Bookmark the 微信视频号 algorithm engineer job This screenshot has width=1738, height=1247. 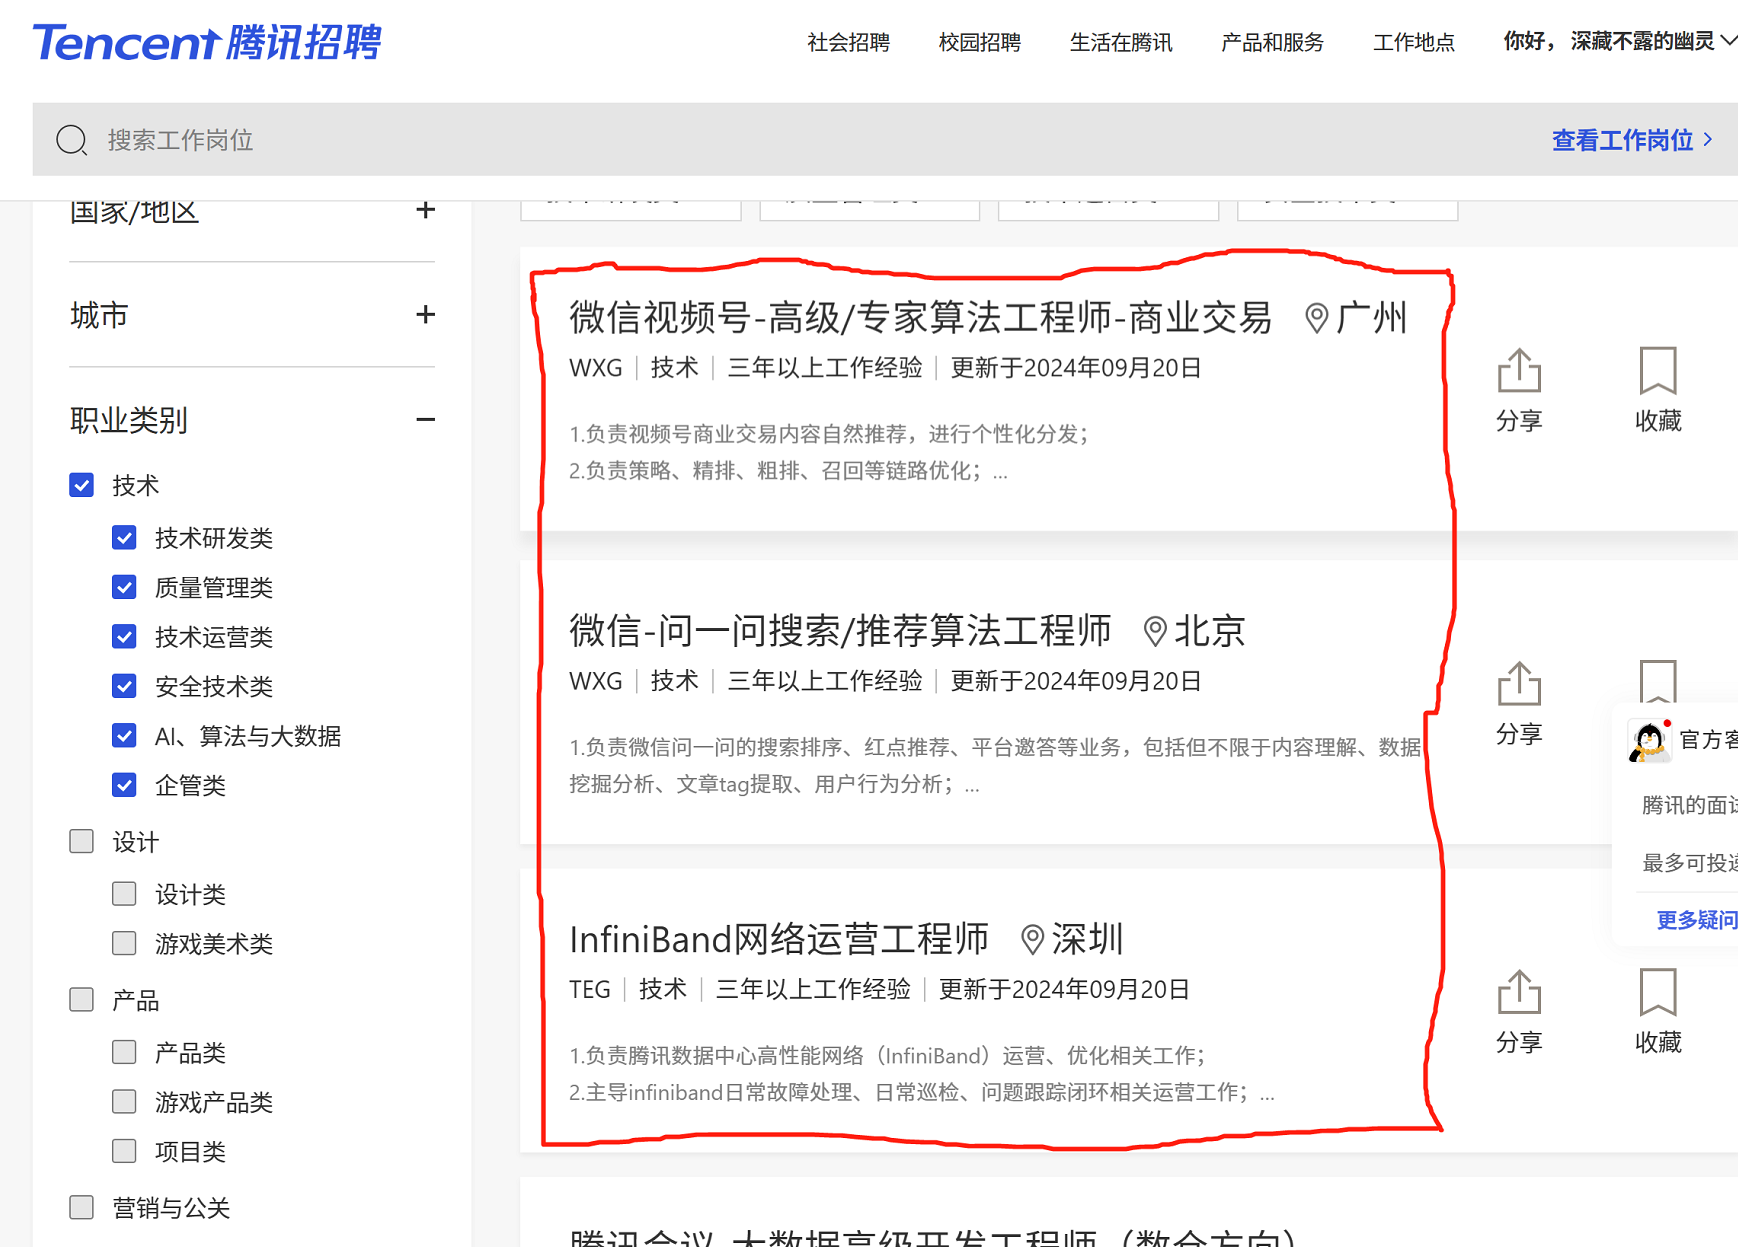coord(1658,390)
